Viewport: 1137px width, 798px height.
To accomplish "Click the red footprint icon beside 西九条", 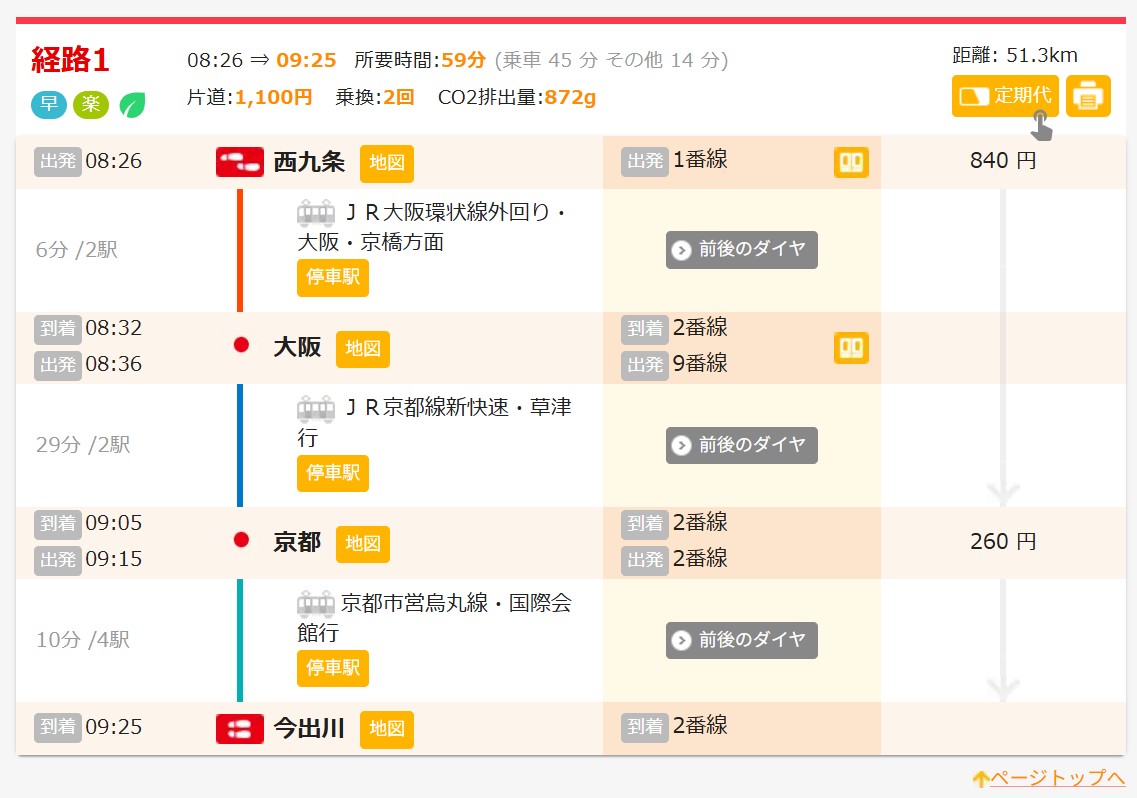I will pyautogui.click(x=239, y=162).
